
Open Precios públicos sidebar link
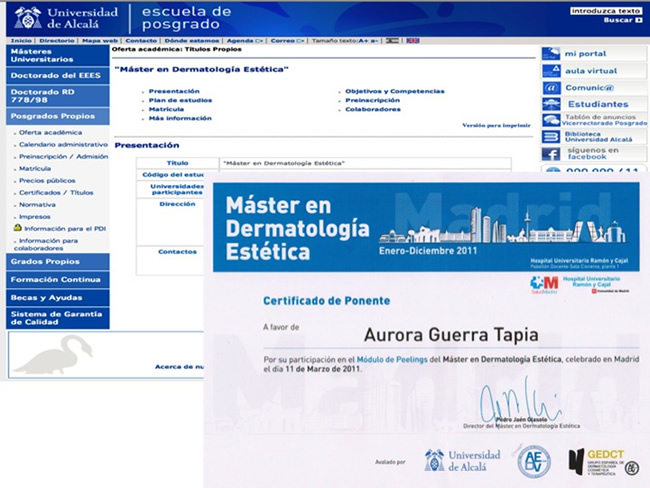click(x=47, y=180)
